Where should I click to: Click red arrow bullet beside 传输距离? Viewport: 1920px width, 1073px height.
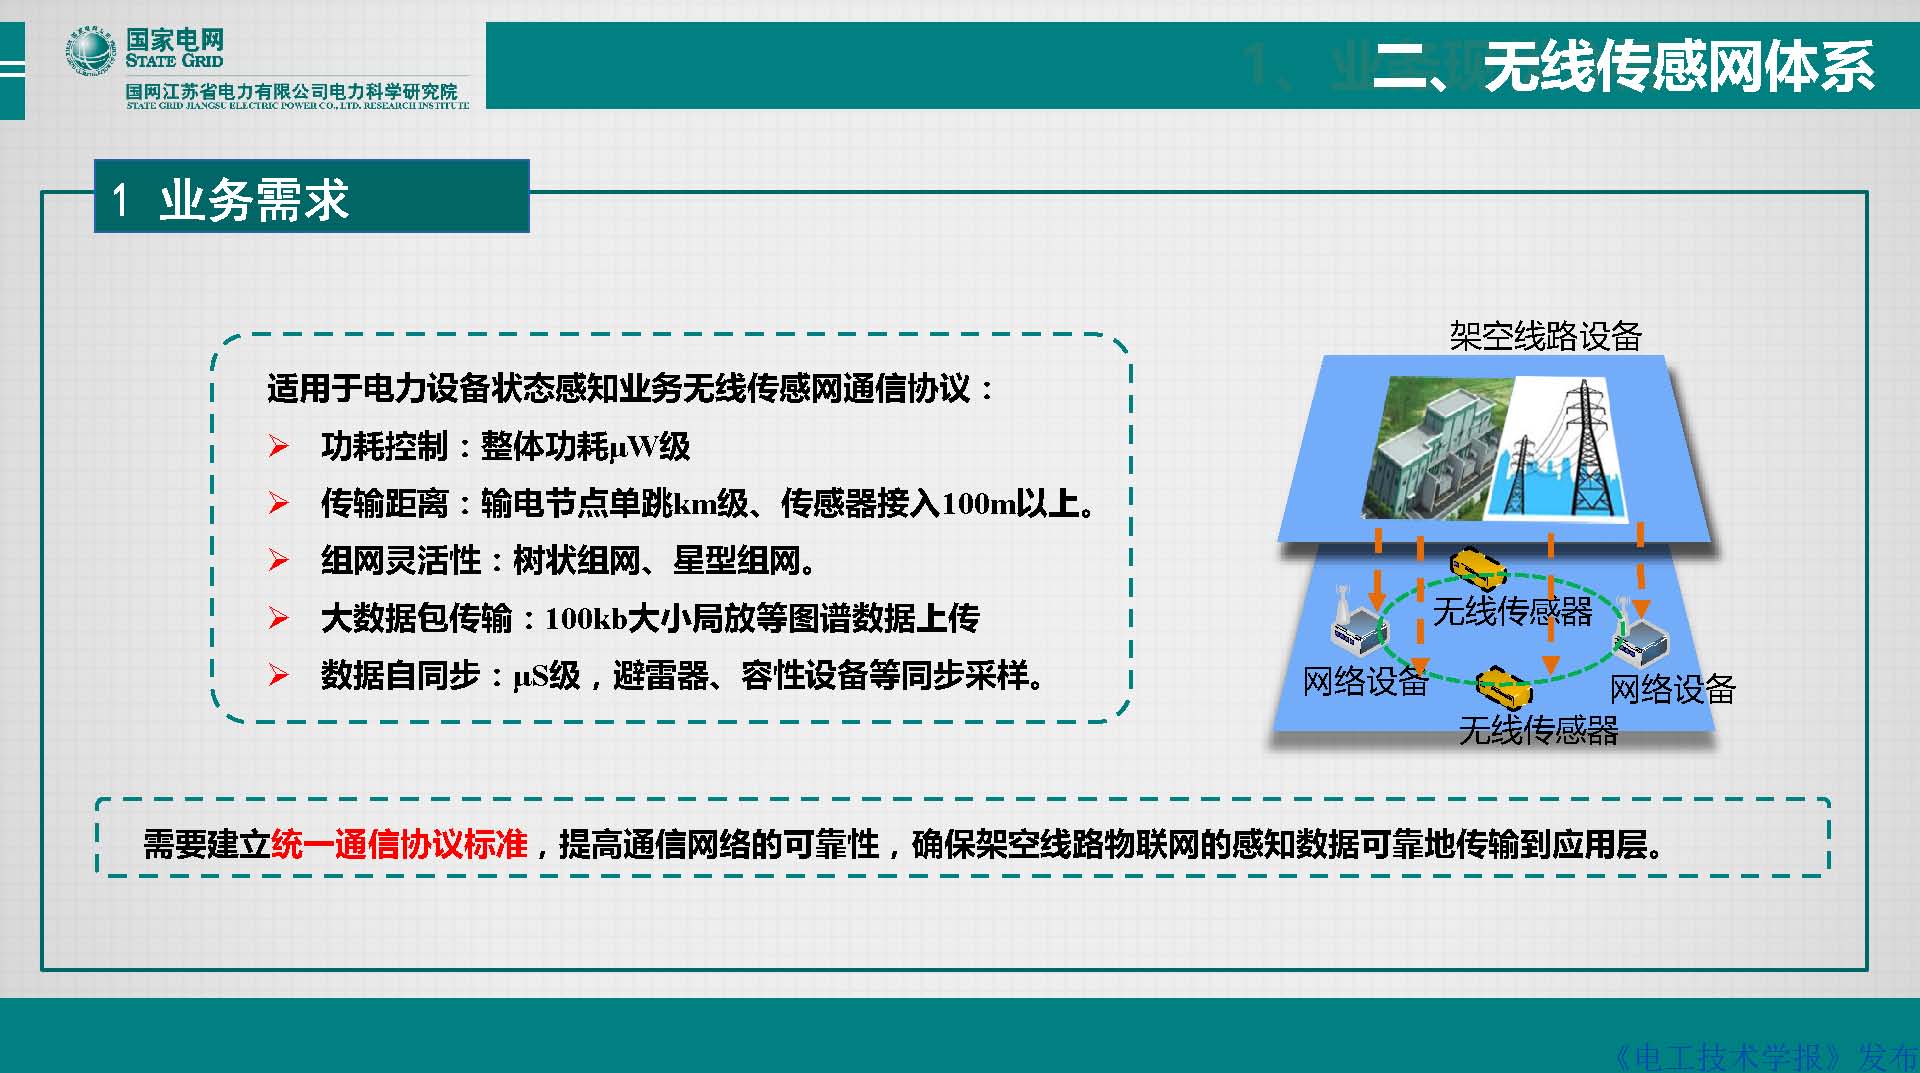tap(279, 504)
